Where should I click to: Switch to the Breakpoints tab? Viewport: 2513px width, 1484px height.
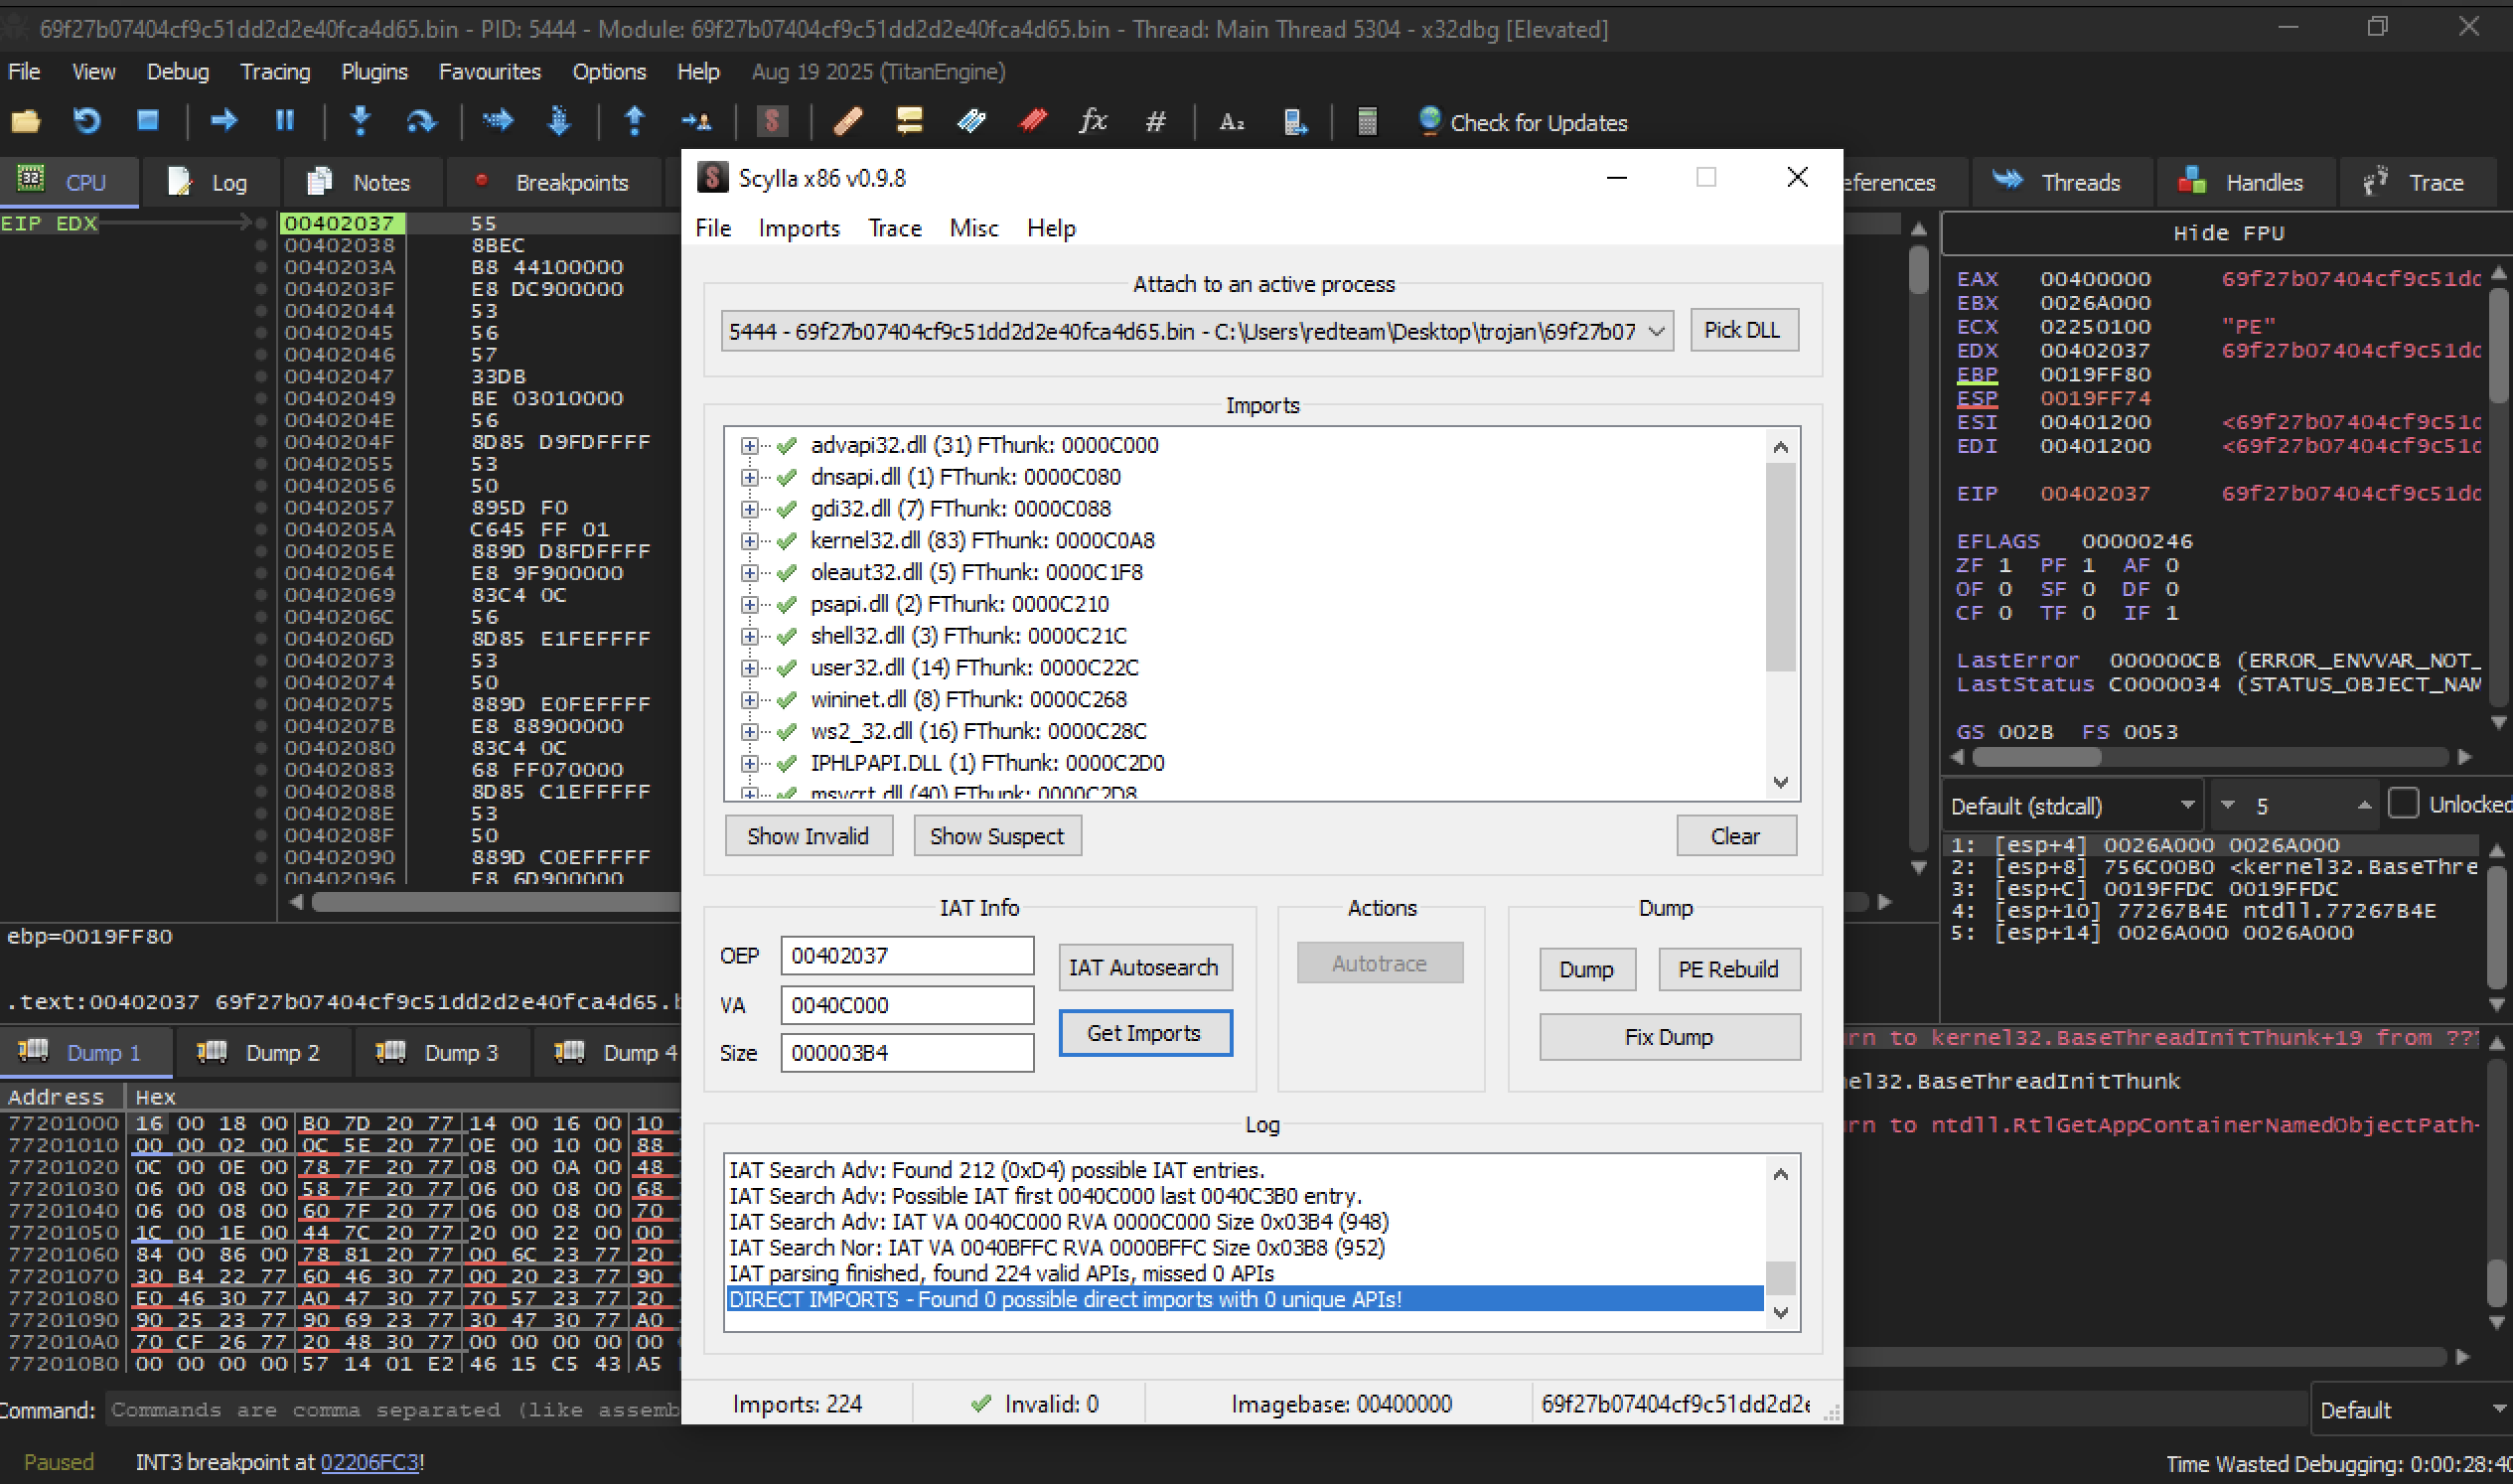coord(554,182)
